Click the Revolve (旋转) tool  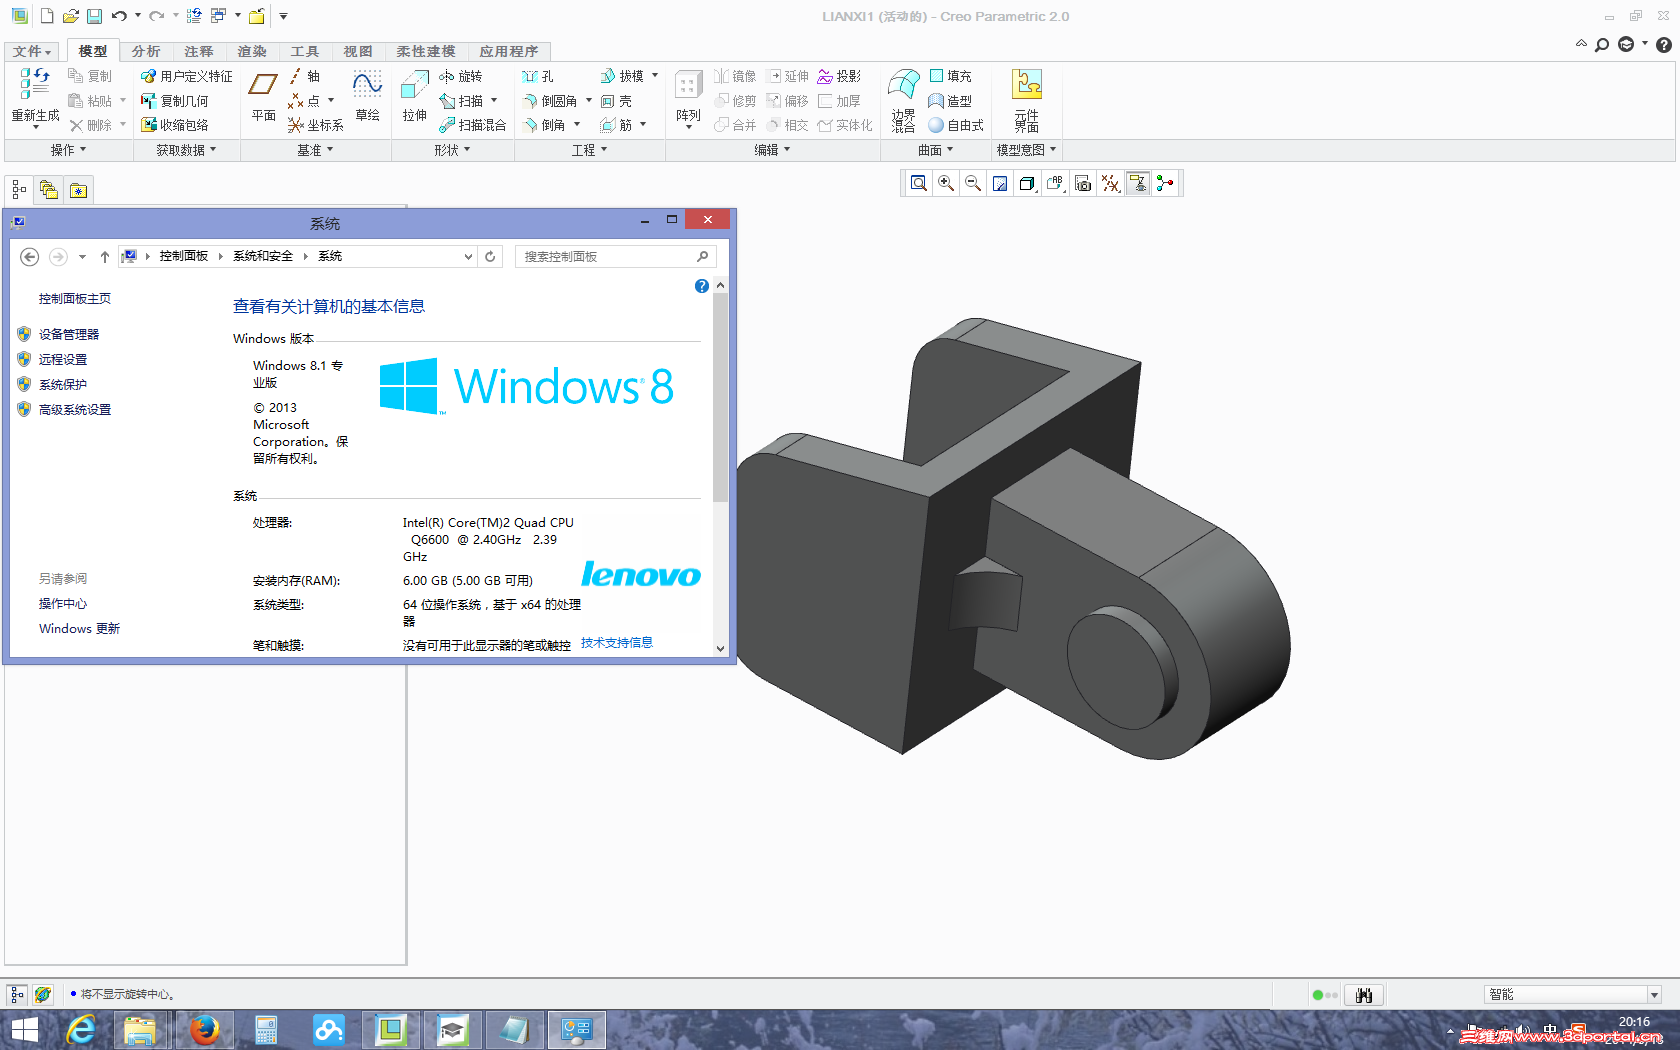pyautogui.click(x=461, y=76)
